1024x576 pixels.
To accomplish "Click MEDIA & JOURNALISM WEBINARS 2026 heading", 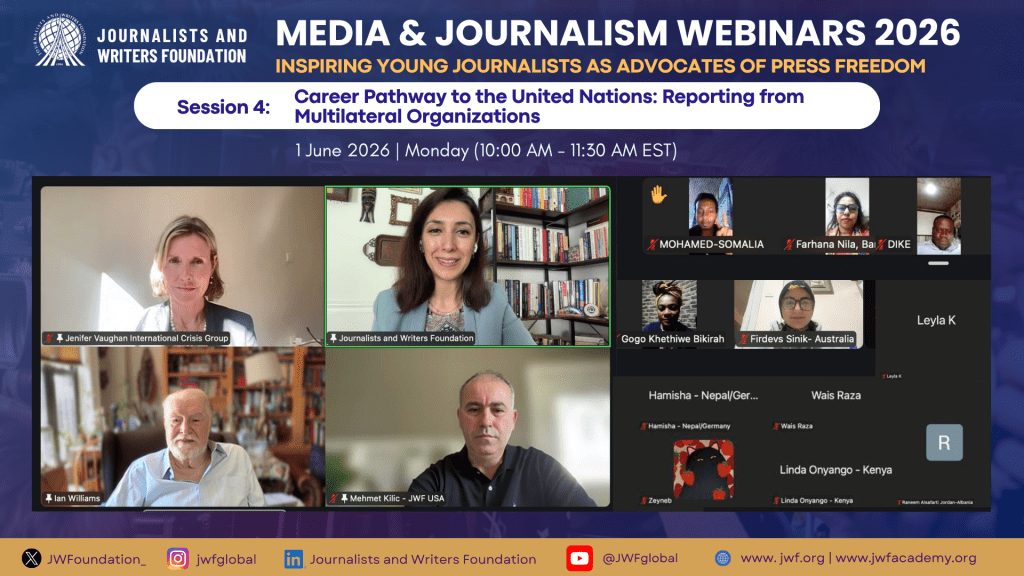I will (x=618, y=33).
